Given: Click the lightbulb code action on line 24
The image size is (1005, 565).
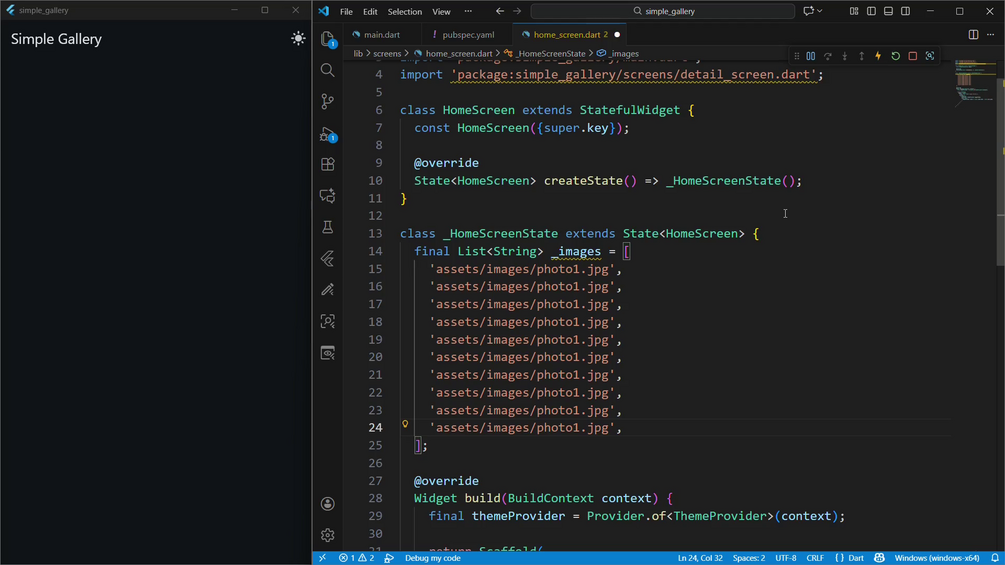Looking at the screenshot, I should [x=405, y=424].
